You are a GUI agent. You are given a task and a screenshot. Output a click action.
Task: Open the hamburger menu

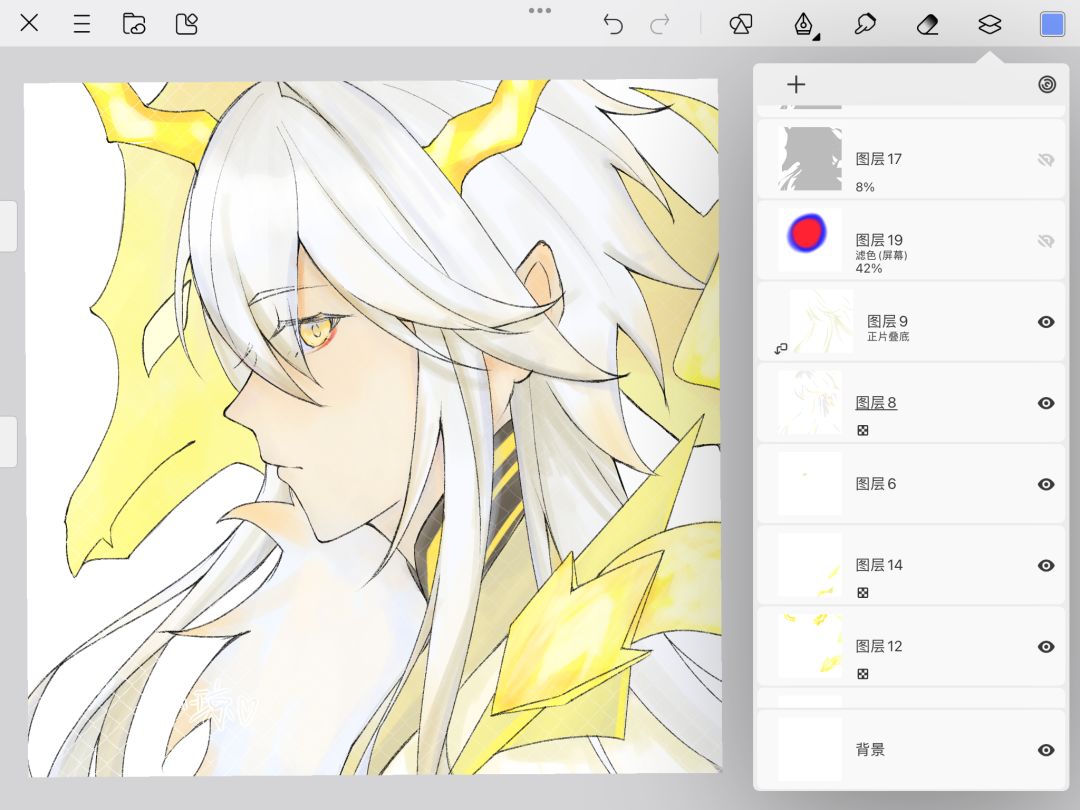(81, 24)
